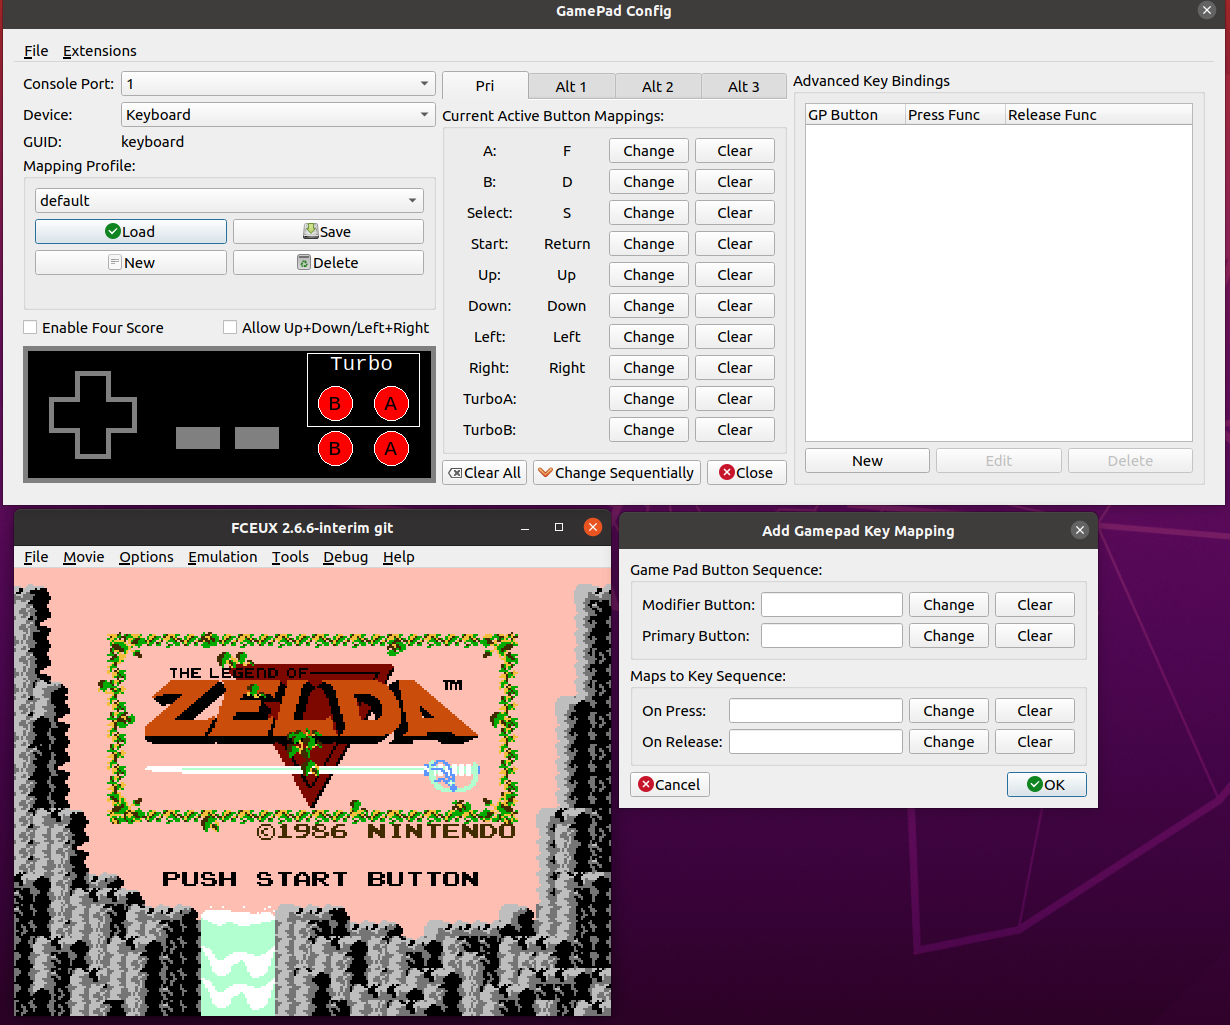Cancel the Add Gamepad Key Mapping dialog
1230x1025 pixels.
[x=669, y=784]
